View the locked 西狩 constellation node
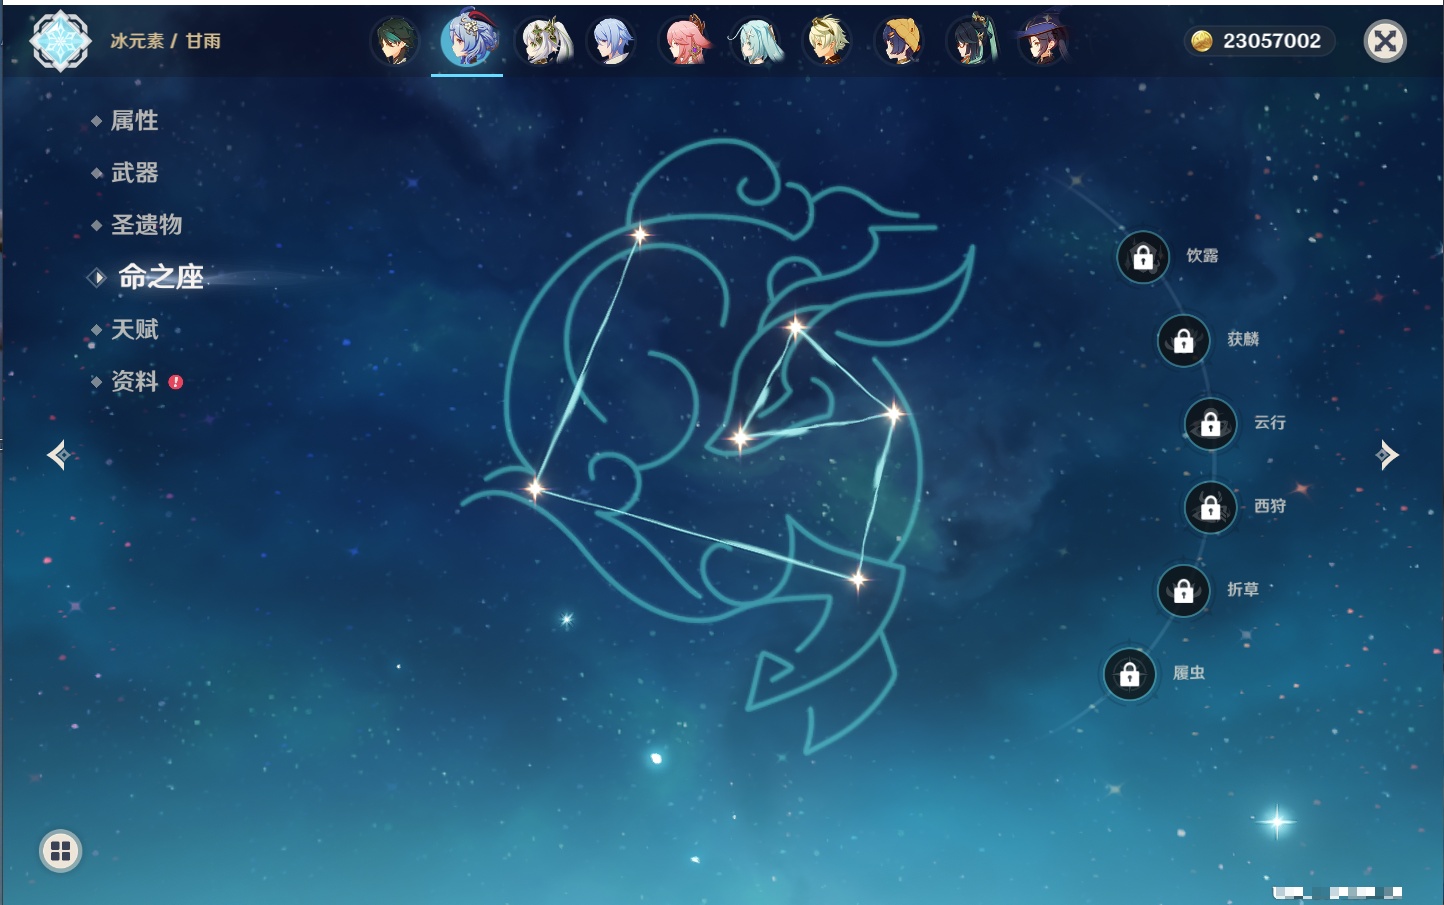The image size is (1444, 905). tap(1210, 508)
